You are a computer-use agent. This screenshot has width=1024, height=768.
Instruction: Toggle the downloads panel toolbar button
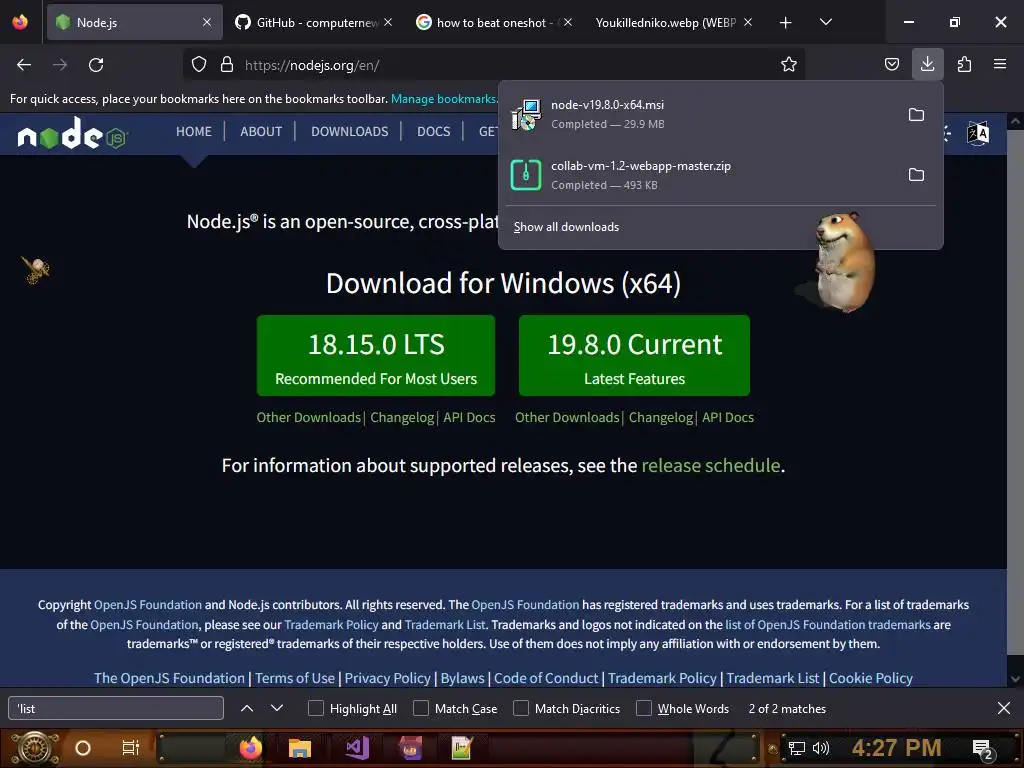coord(927,64)
